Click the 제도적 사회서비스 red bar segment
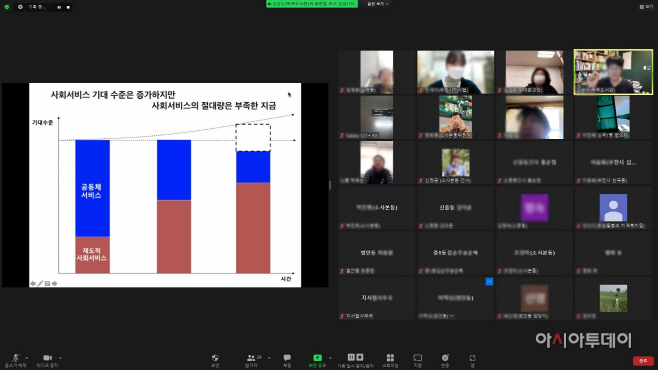Image resolution: width=658 pixels, height=370 pixels. pyautogui.click(x=92, y=255)
